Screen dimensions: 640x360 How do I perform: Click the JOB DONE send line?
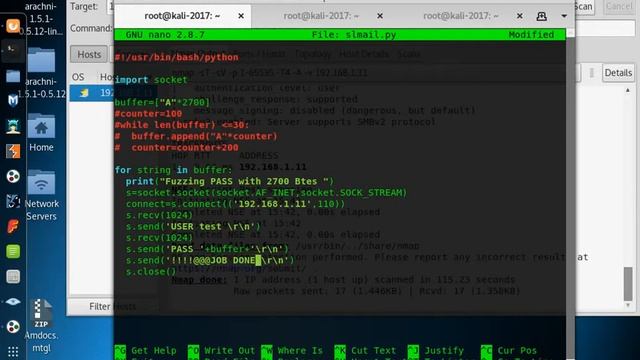[210, 260]
